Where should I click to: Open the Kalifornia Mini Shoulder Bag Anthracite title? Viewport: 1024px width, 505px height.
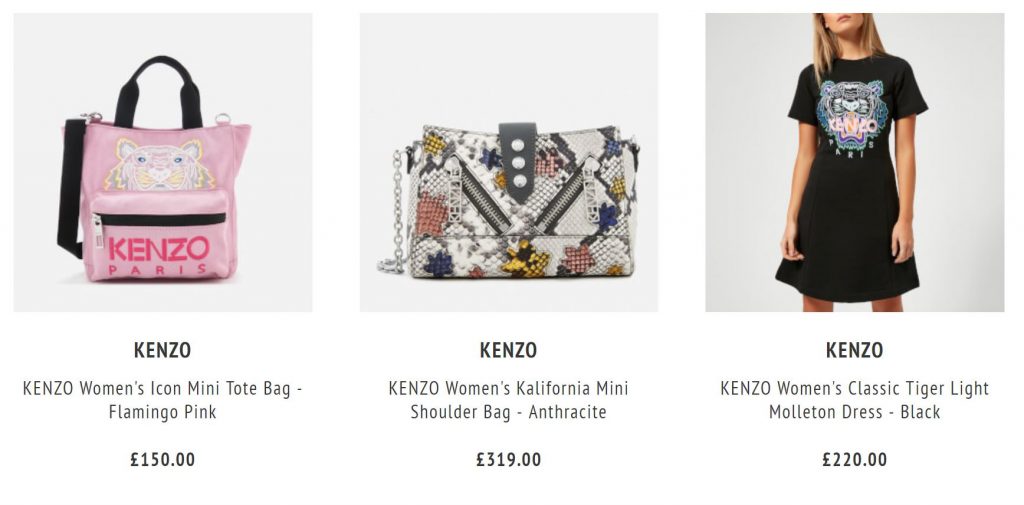pos(509,400)
